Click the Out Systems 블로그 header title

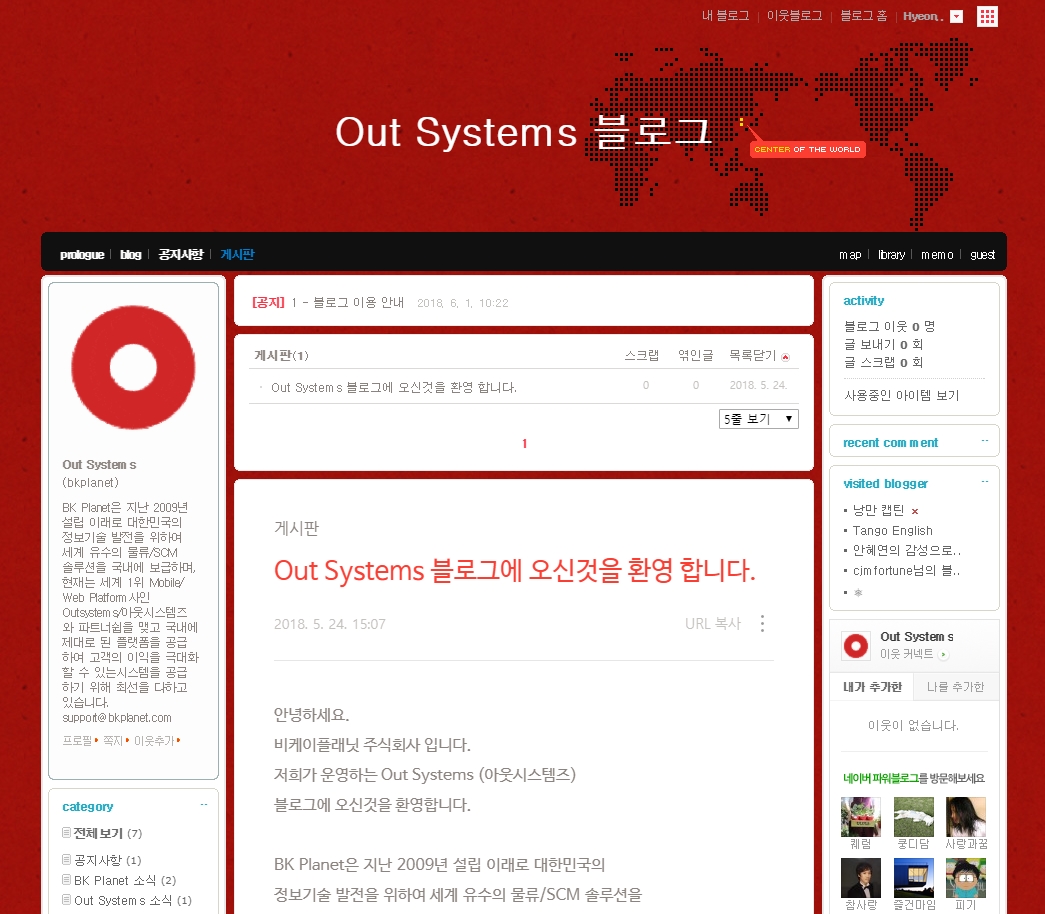[x=523, y=132]
